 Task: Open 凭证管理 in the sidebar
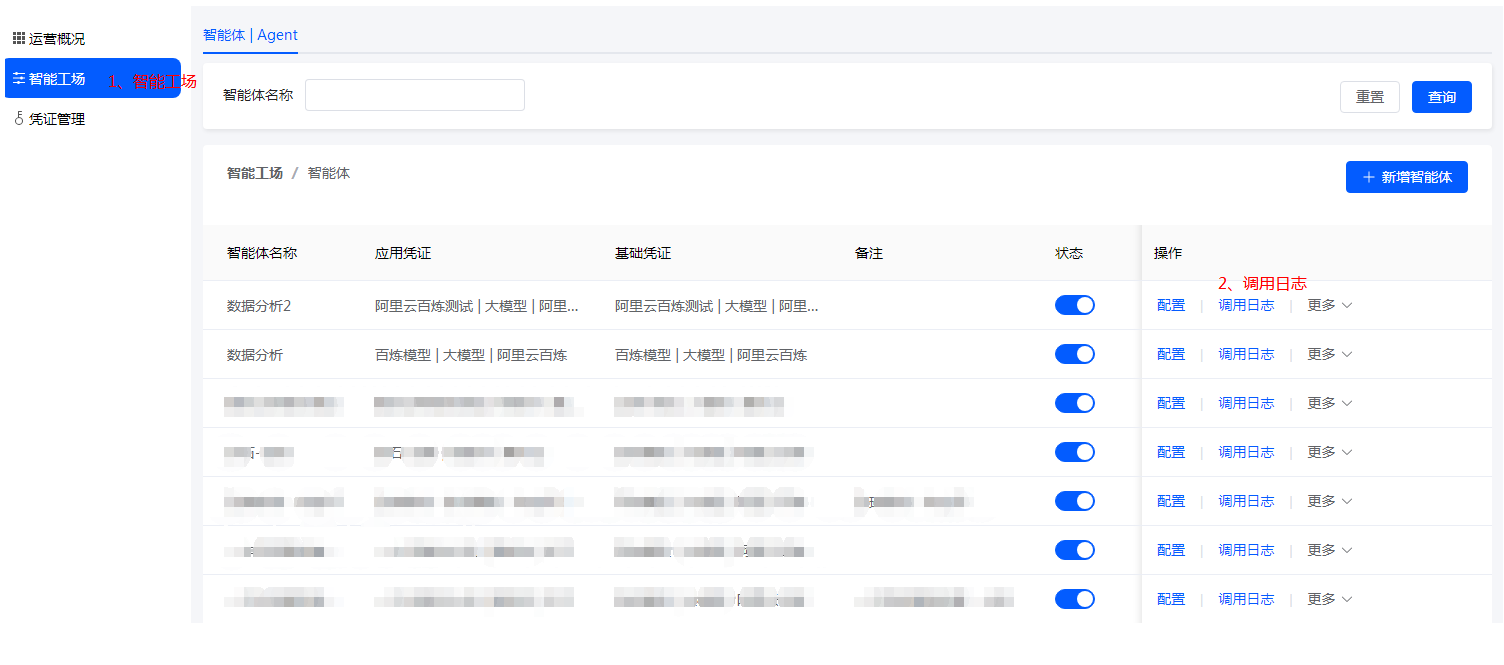(57, 119)
